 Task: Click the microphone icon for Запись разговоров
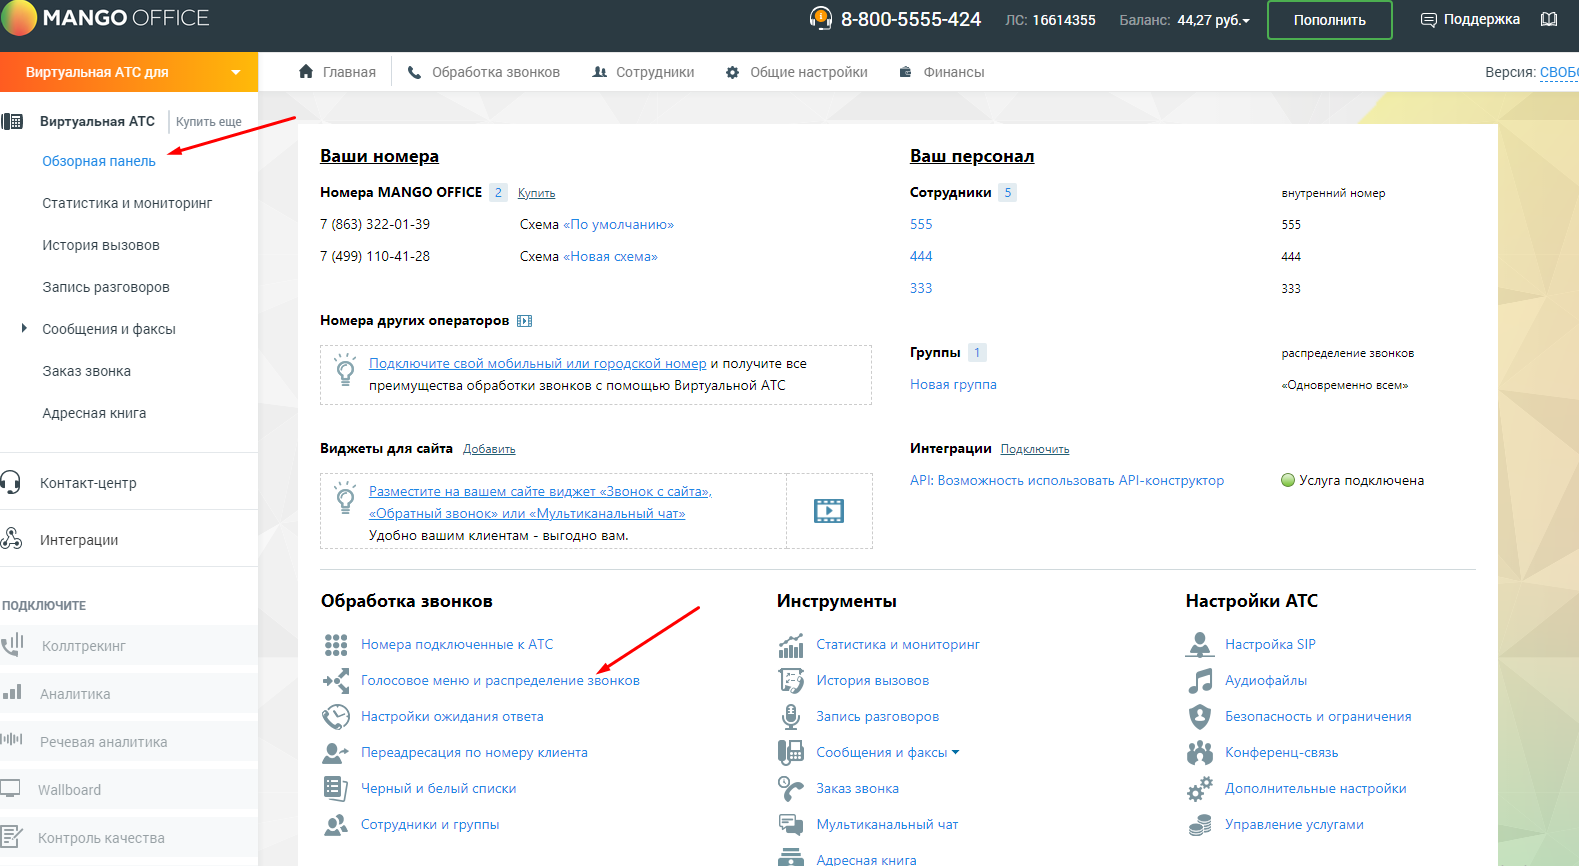pos(791,717)
